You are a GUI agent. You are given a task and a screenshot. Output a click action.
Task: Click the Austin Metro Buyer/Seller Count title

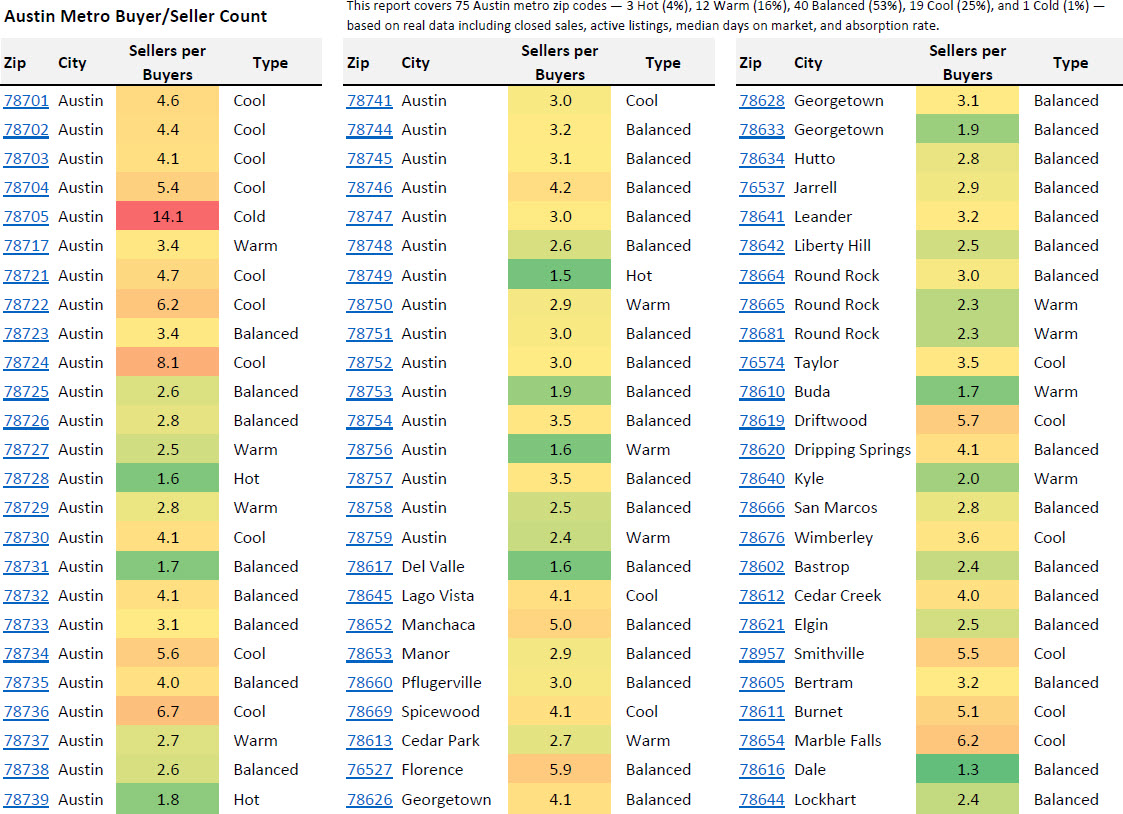(x=136, y=16)
